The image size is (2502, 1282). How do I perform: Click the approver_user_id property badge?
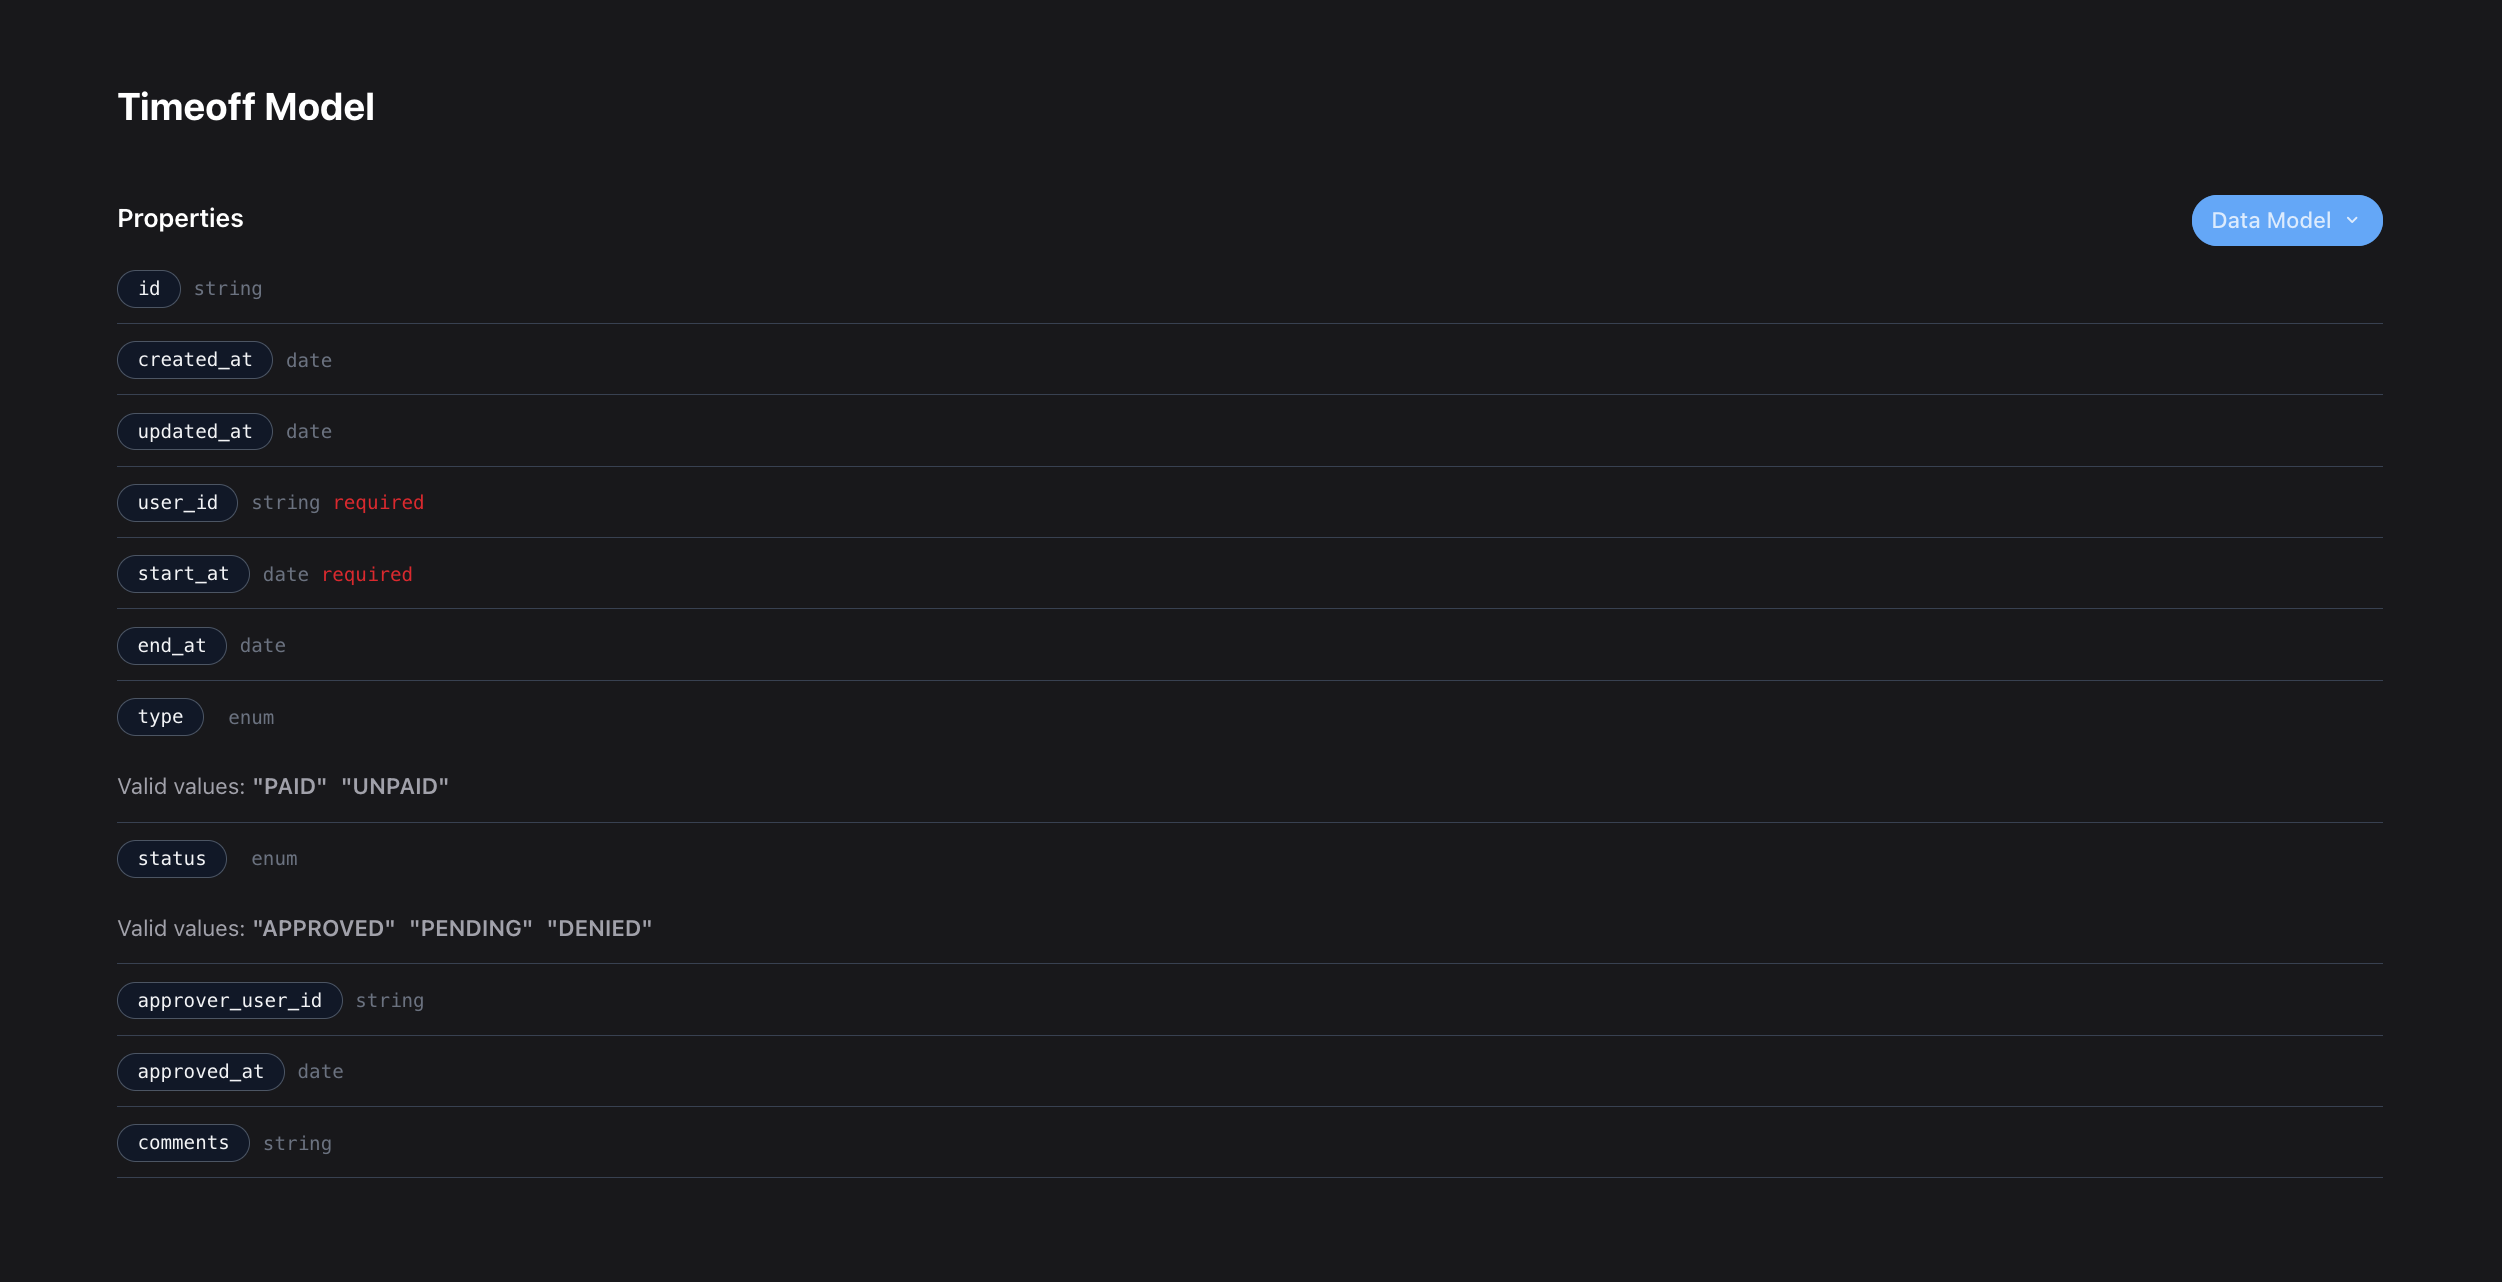[x=230, y=1001]
